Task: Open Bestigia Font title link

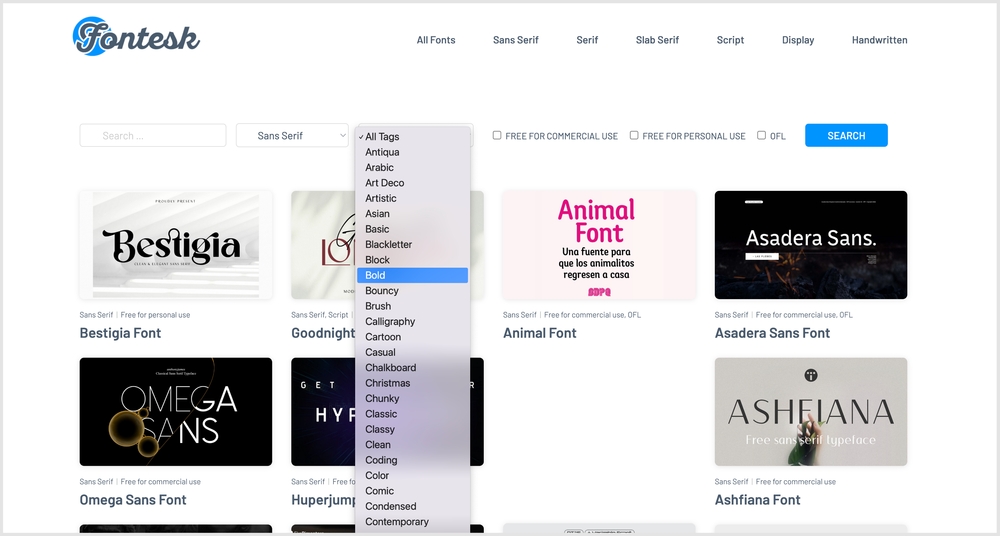Action: click(x=120, y=333)
